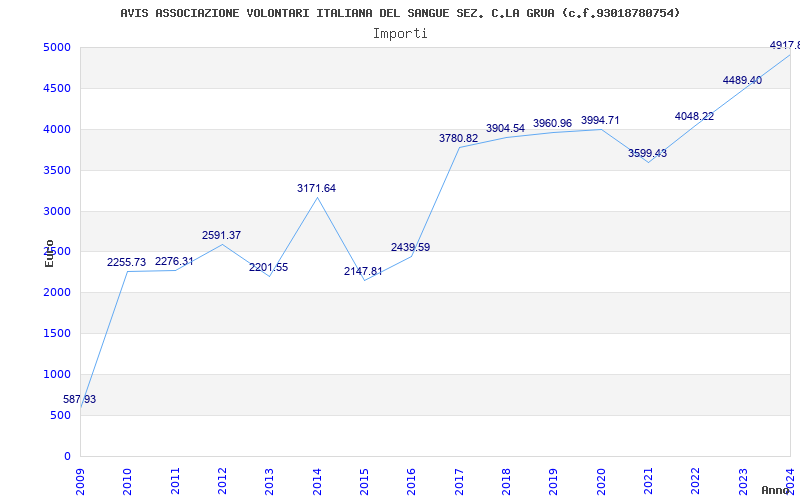The height and width of the screenshot is (500, 800).
Task: Click the 1500 y-axis tick label
Action: (57, 334)
